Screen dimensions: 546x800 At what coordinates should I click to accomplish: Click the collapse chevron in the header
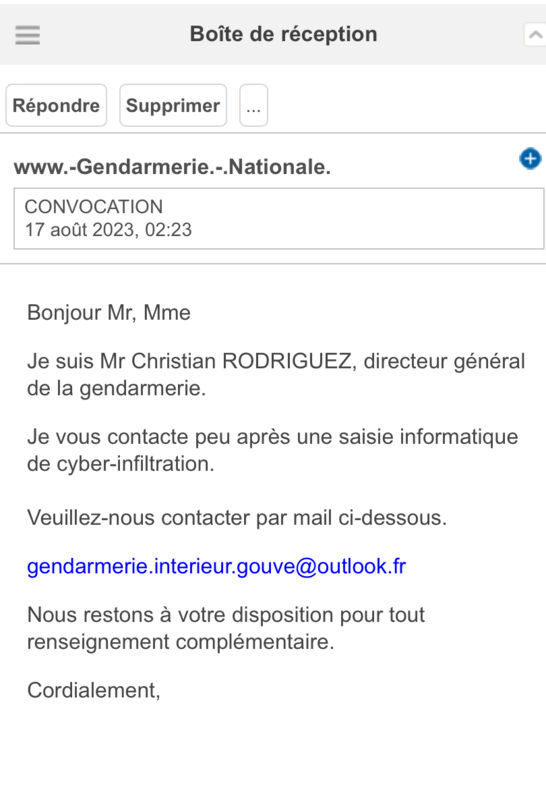(x=535, y=35)
